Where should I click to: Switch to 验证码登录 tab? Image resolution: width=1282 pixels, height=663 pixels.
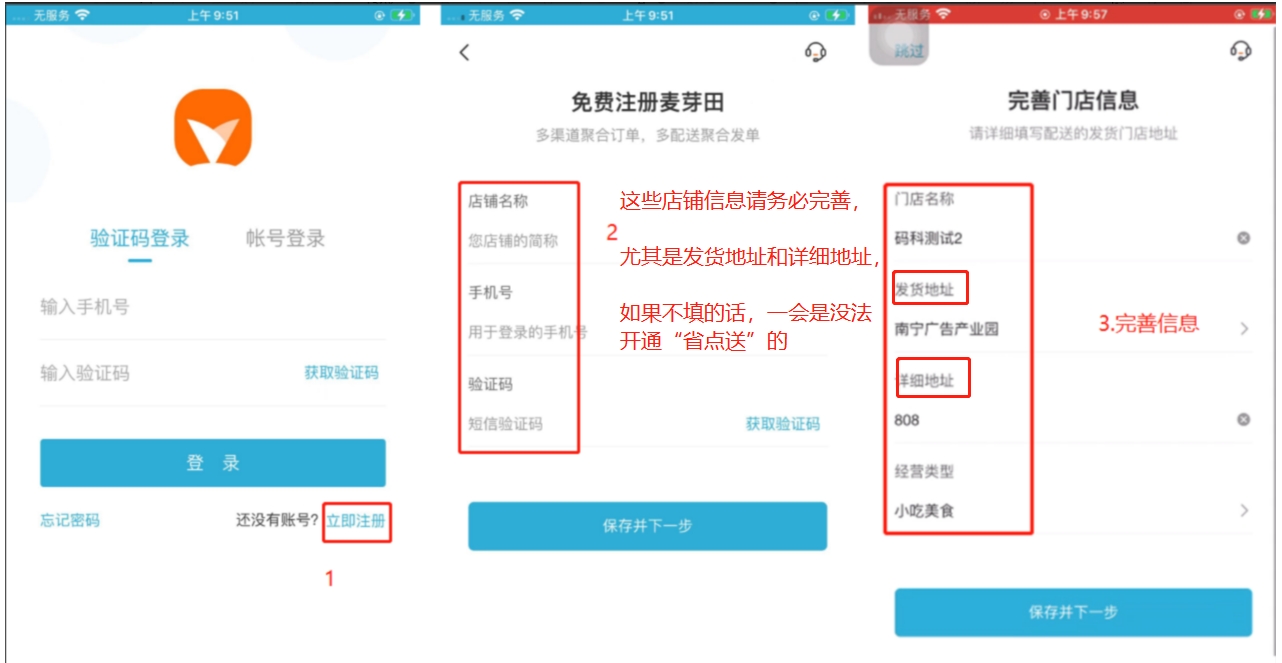pos(140,238)
